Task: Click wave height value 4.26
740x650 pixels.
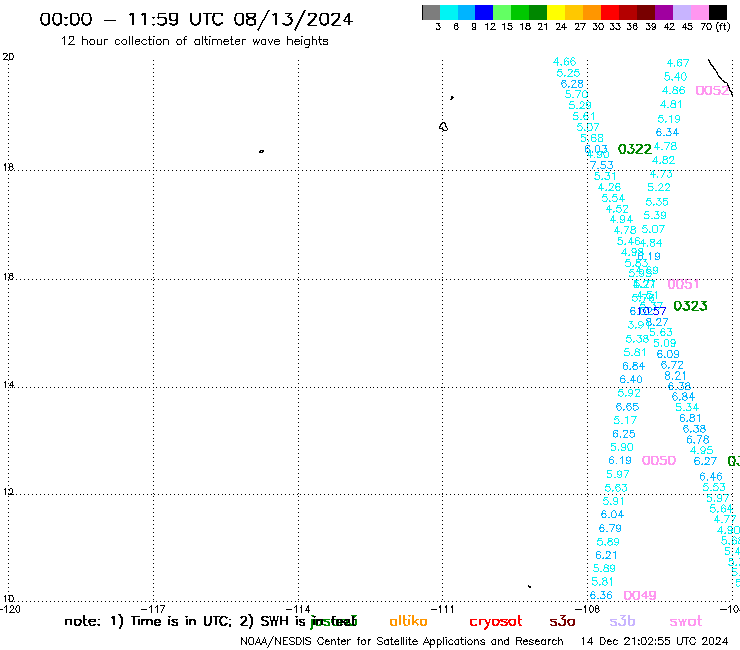Action: (x=609, y=187)
